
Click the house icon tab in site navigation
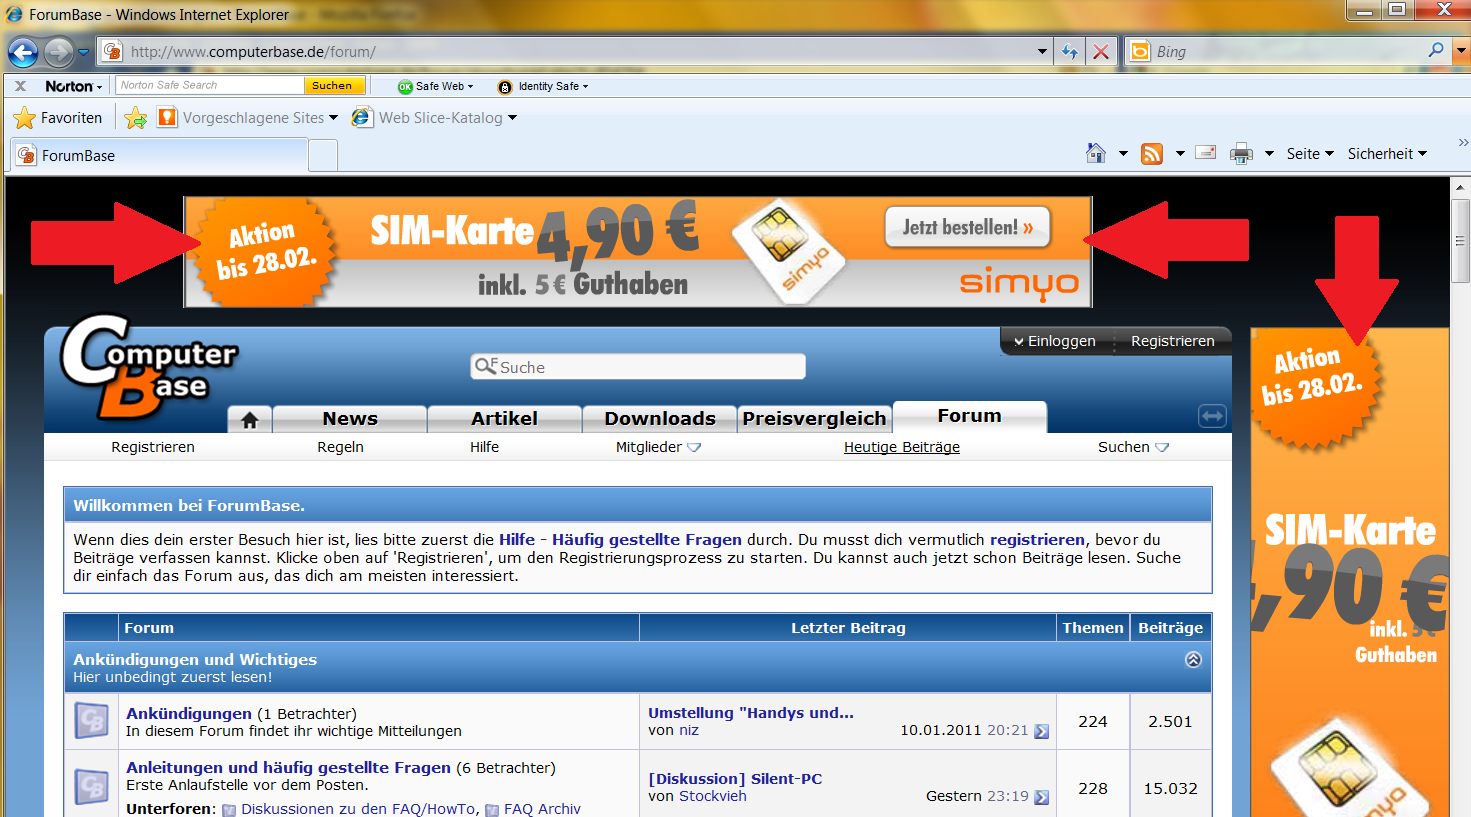pyautogui.click(x=250, y=420)
